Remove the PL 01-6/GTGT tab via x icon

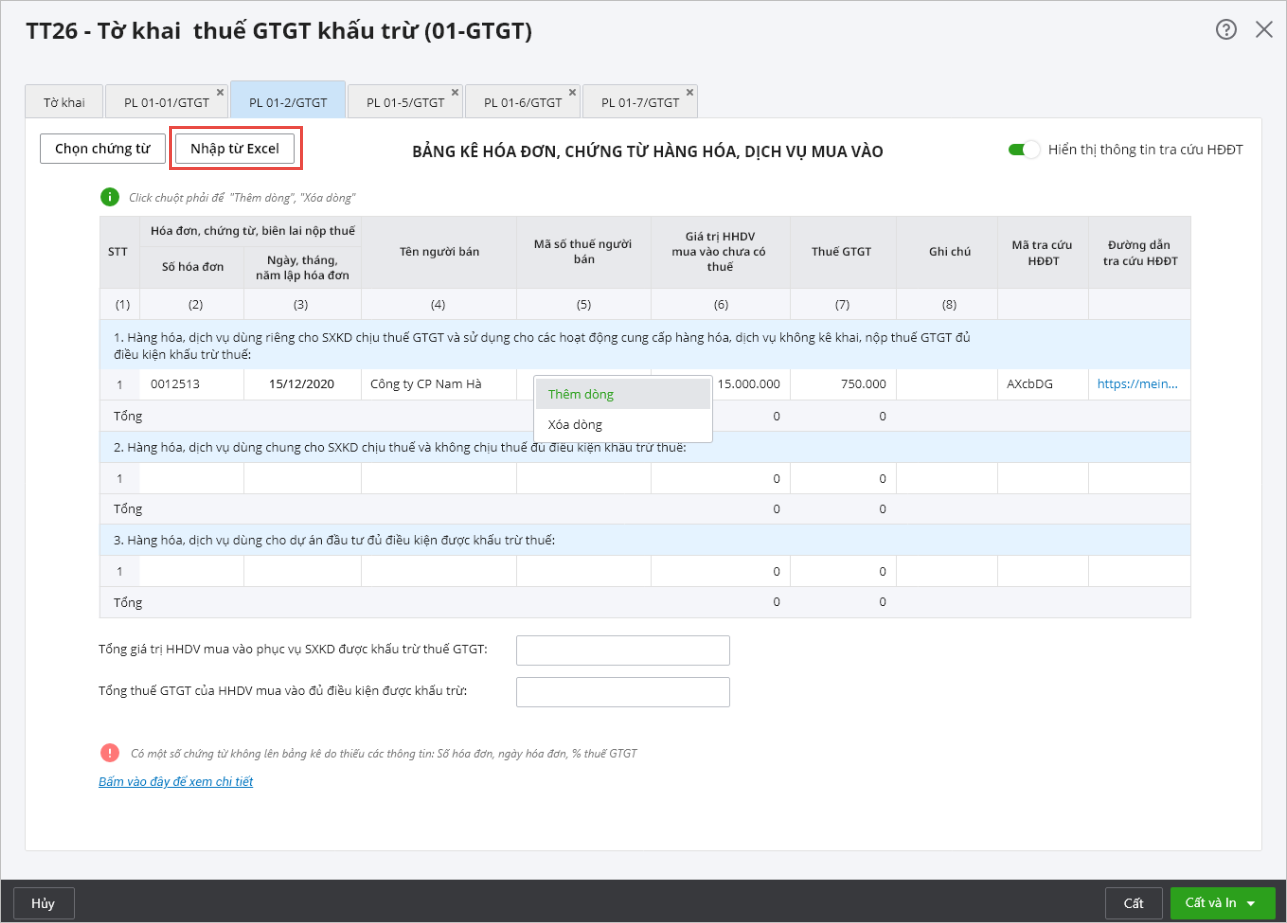572,92
